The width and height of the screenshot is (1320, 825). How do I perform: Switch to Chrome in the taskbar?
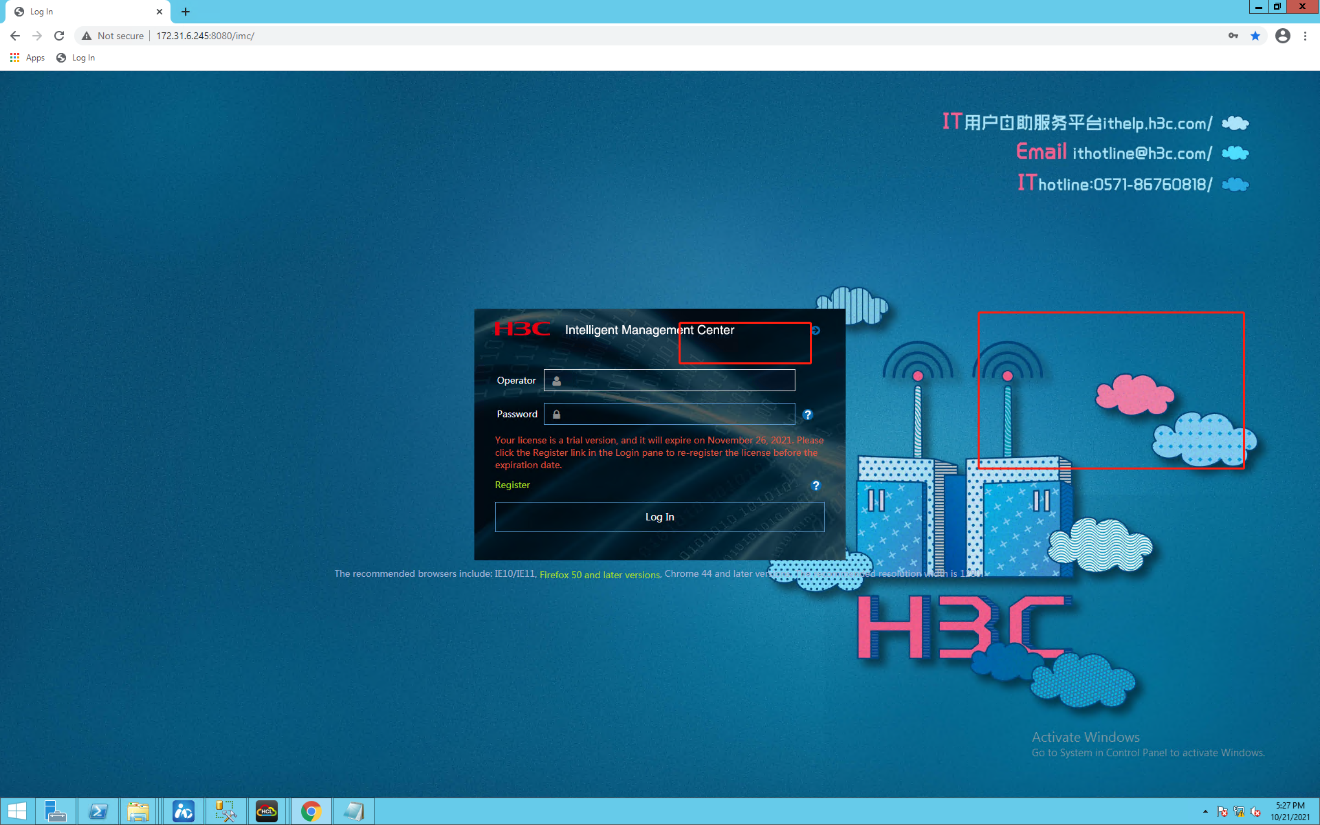point(311,811)
